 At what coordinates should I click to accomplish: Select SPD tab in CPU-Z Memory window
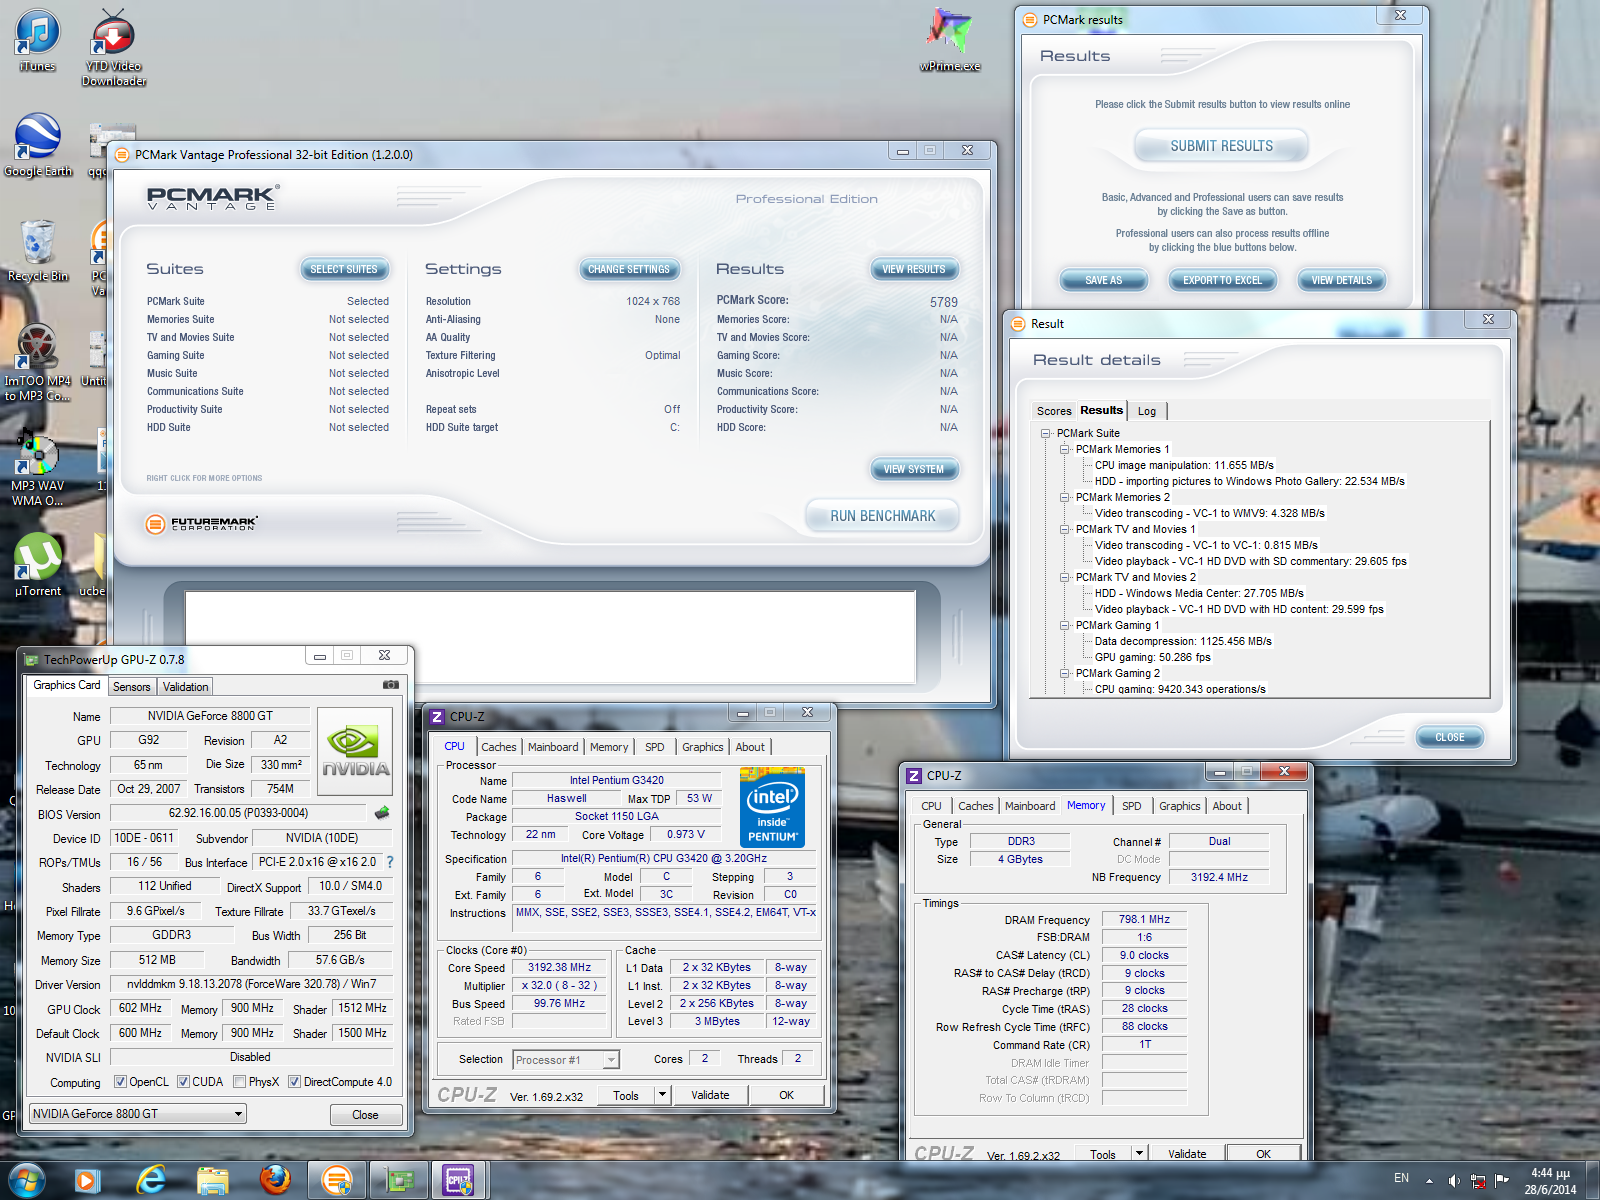coord(1131,806)
